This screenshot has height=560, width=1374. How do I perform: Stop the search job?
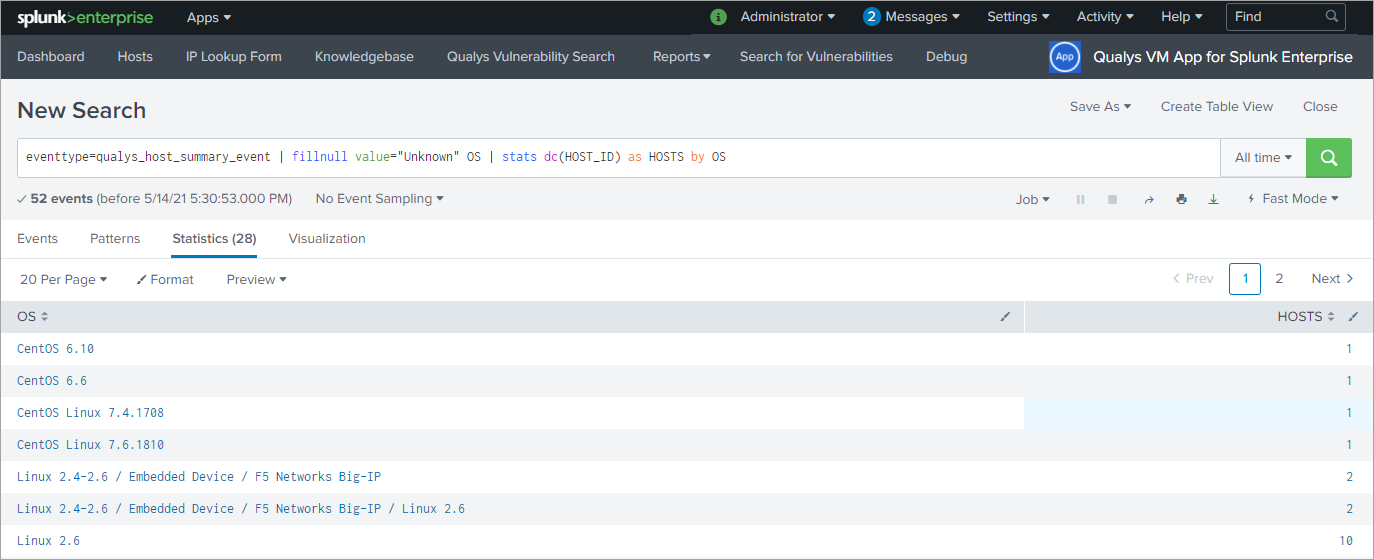1112,199
